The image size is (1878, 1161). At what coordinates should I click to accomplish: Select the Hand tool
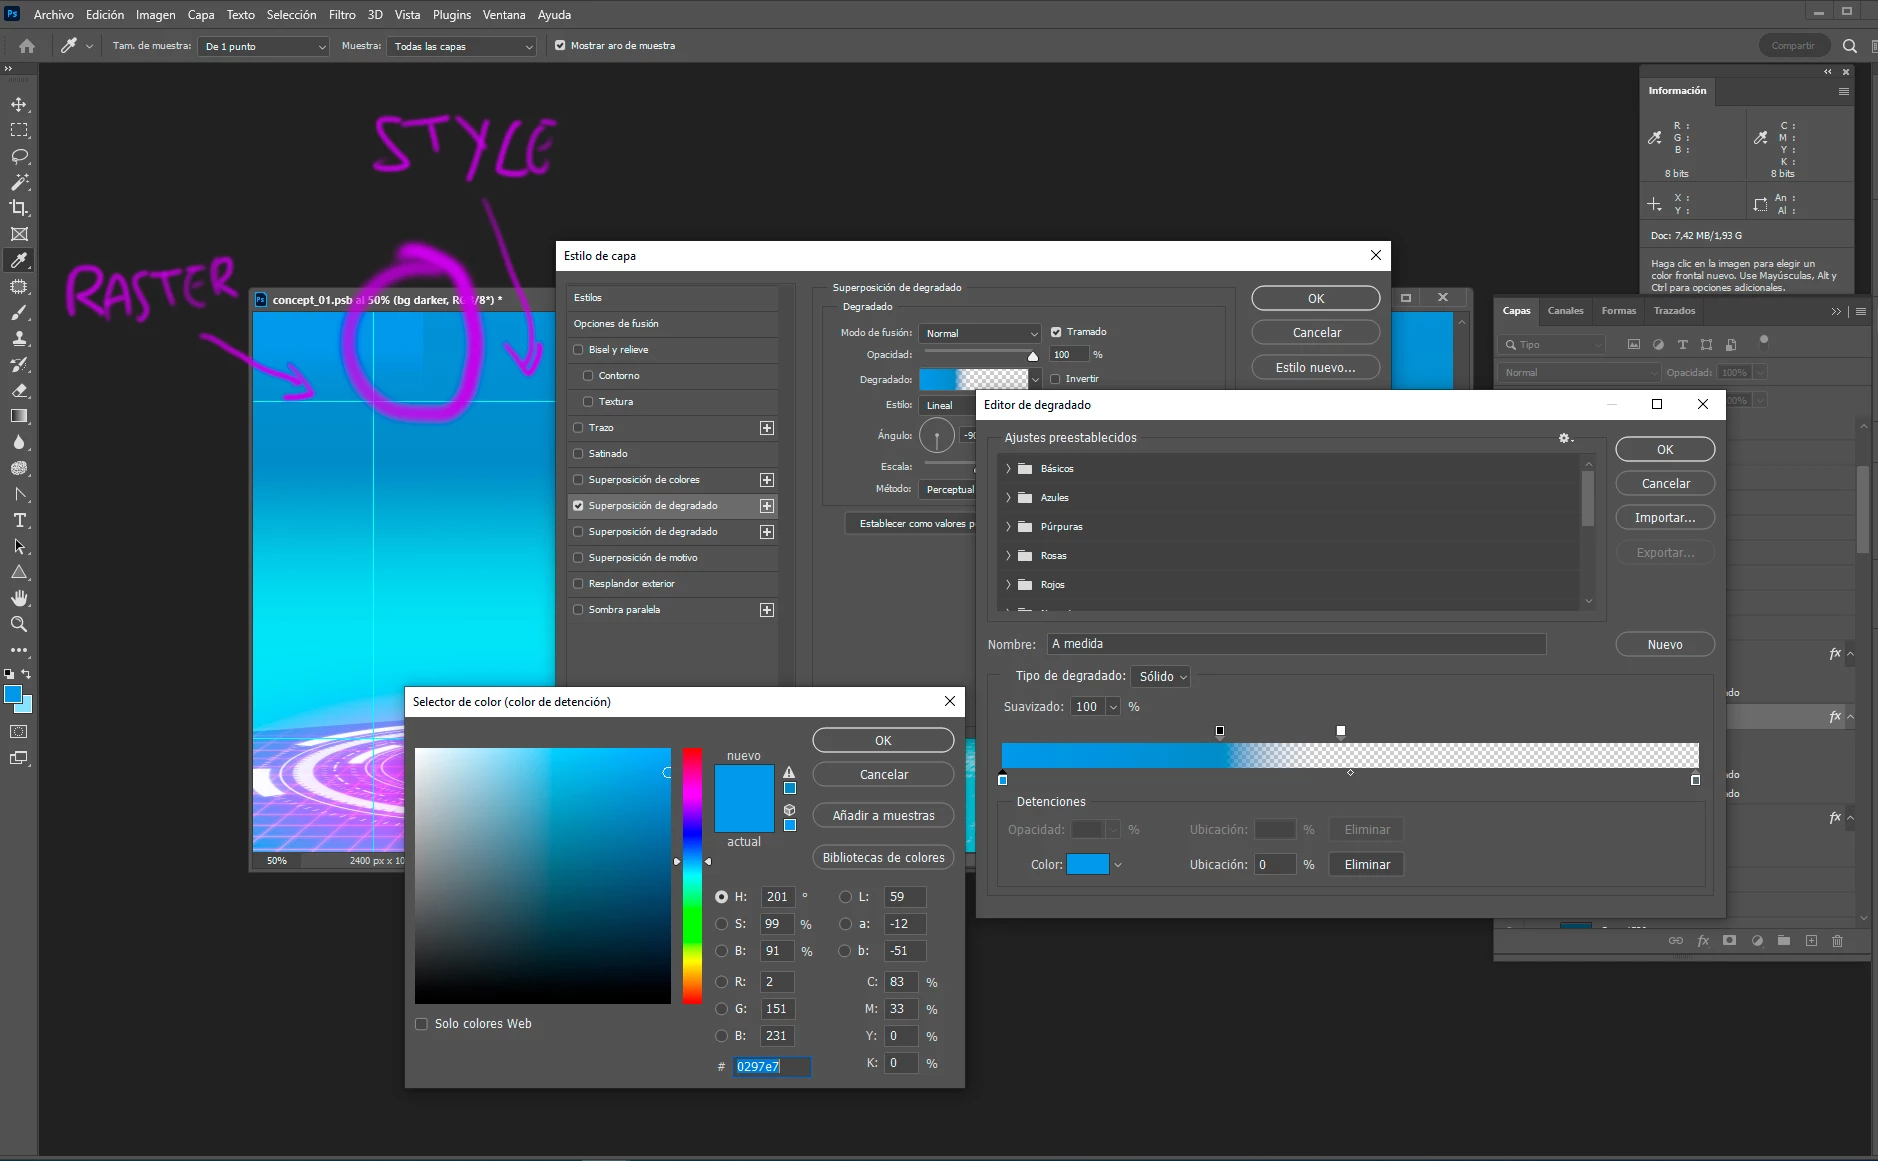pos(19,598)
